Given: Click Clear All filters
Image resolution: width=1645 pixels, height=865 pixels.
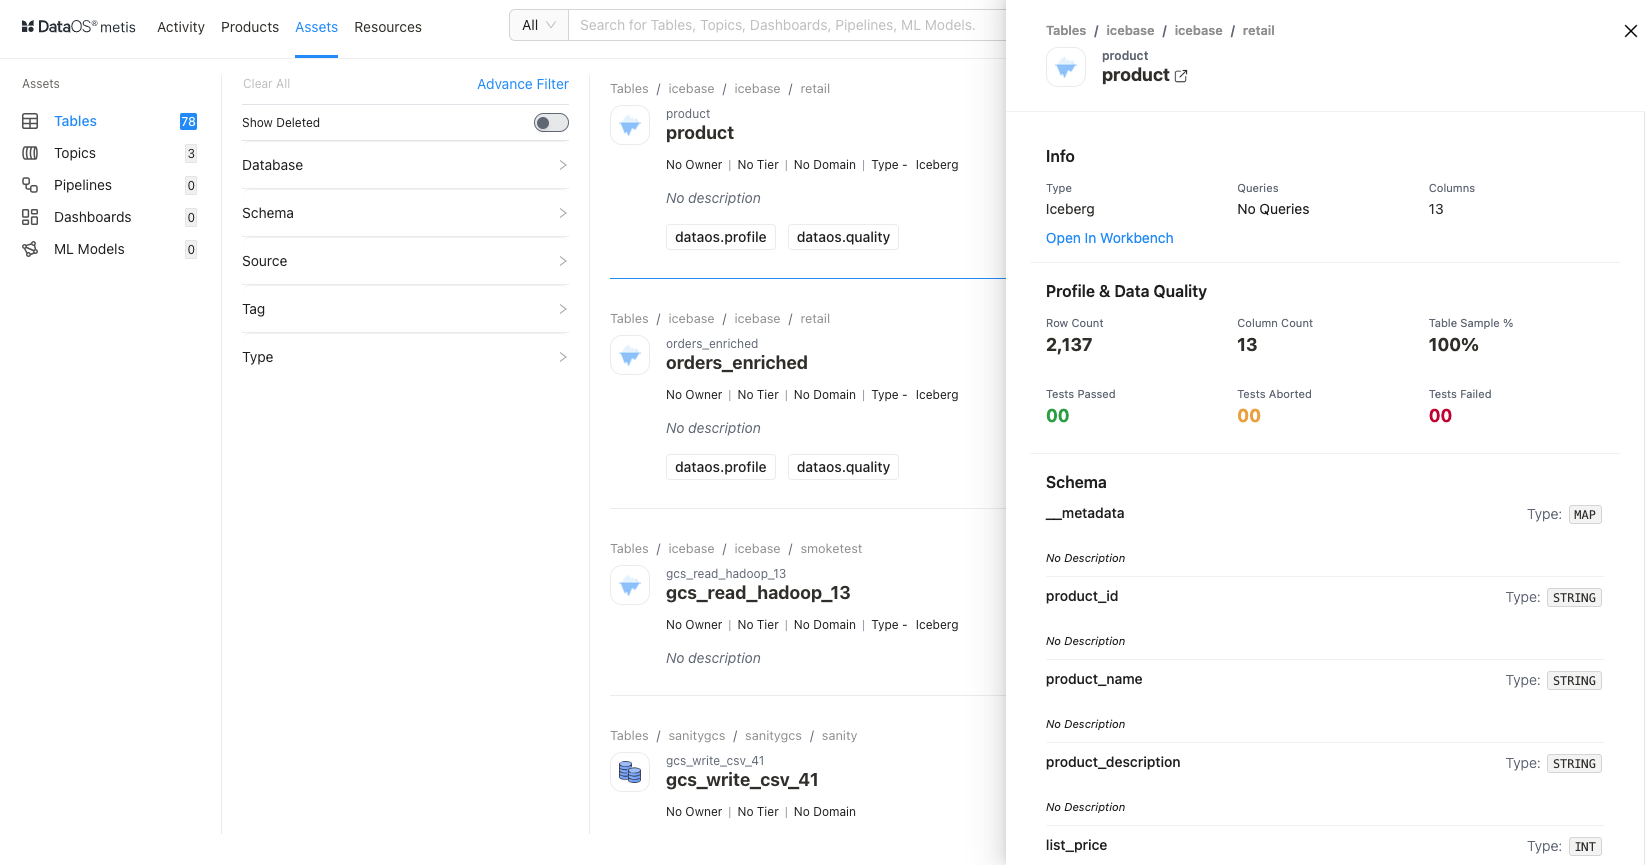Looking at the screenshot, I should (266, 84).
